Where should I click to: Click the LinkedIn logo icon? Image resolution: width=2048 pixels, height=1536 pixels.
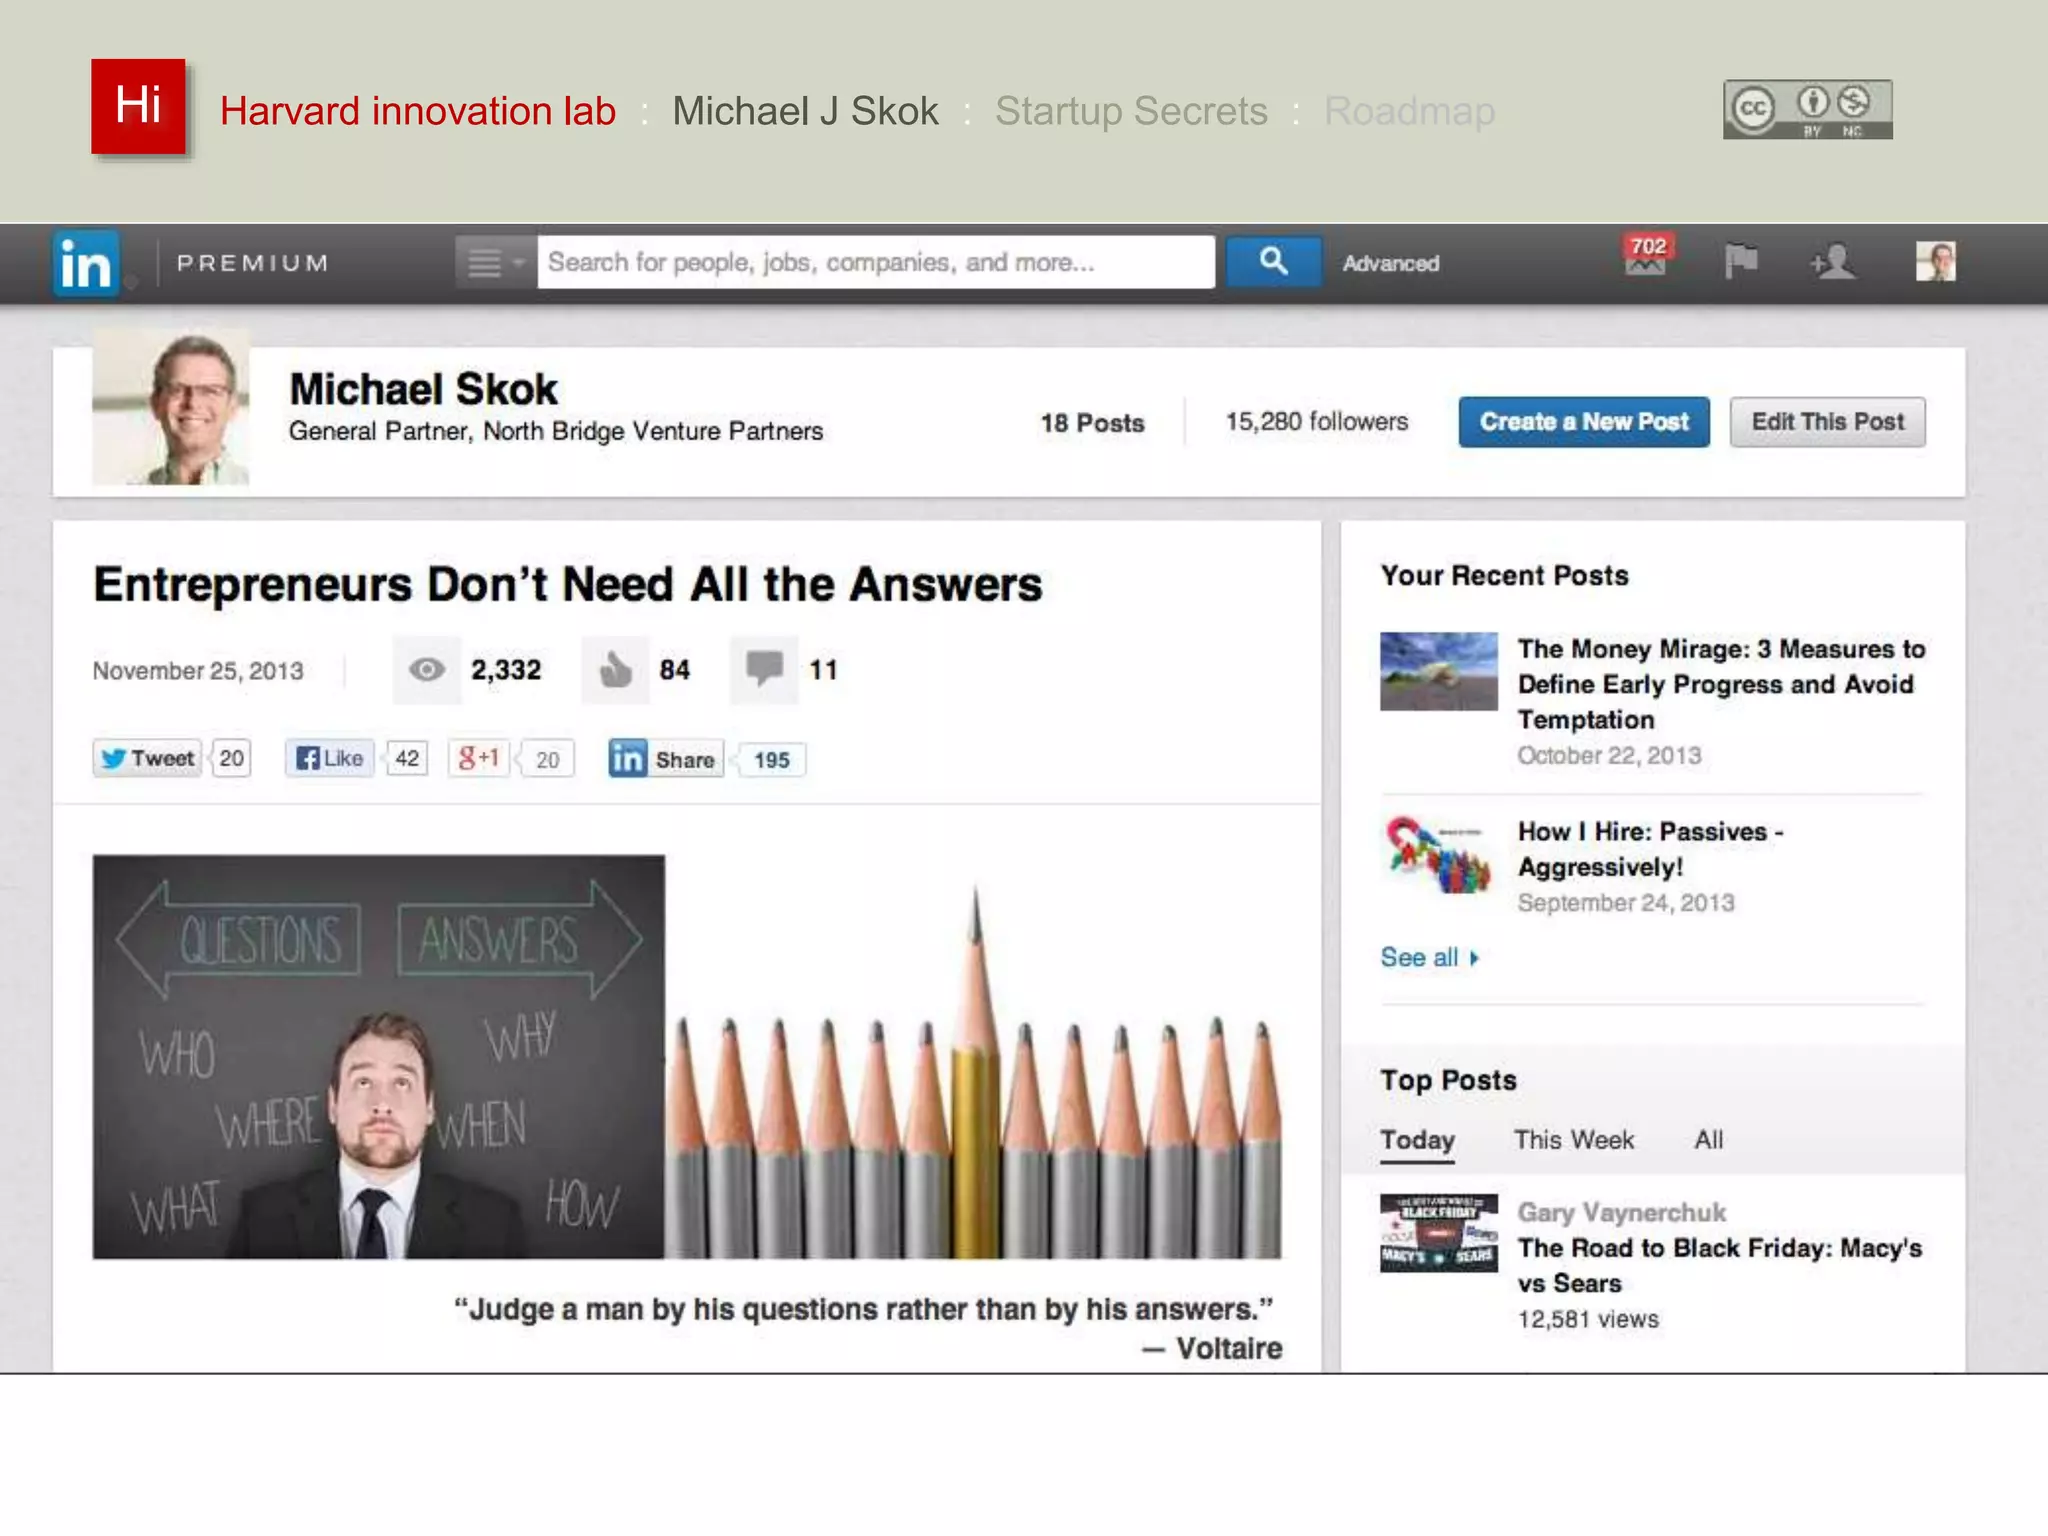[x=86, y=264]
